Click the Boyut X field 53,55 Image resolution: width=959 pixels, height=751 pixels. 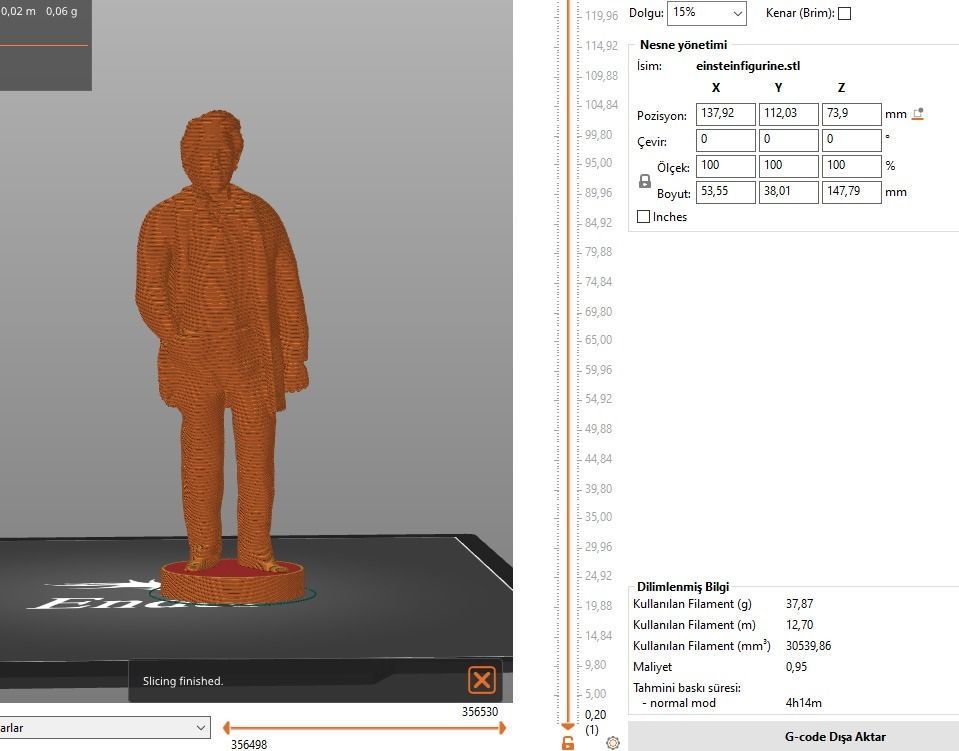[x=725, y=192]
